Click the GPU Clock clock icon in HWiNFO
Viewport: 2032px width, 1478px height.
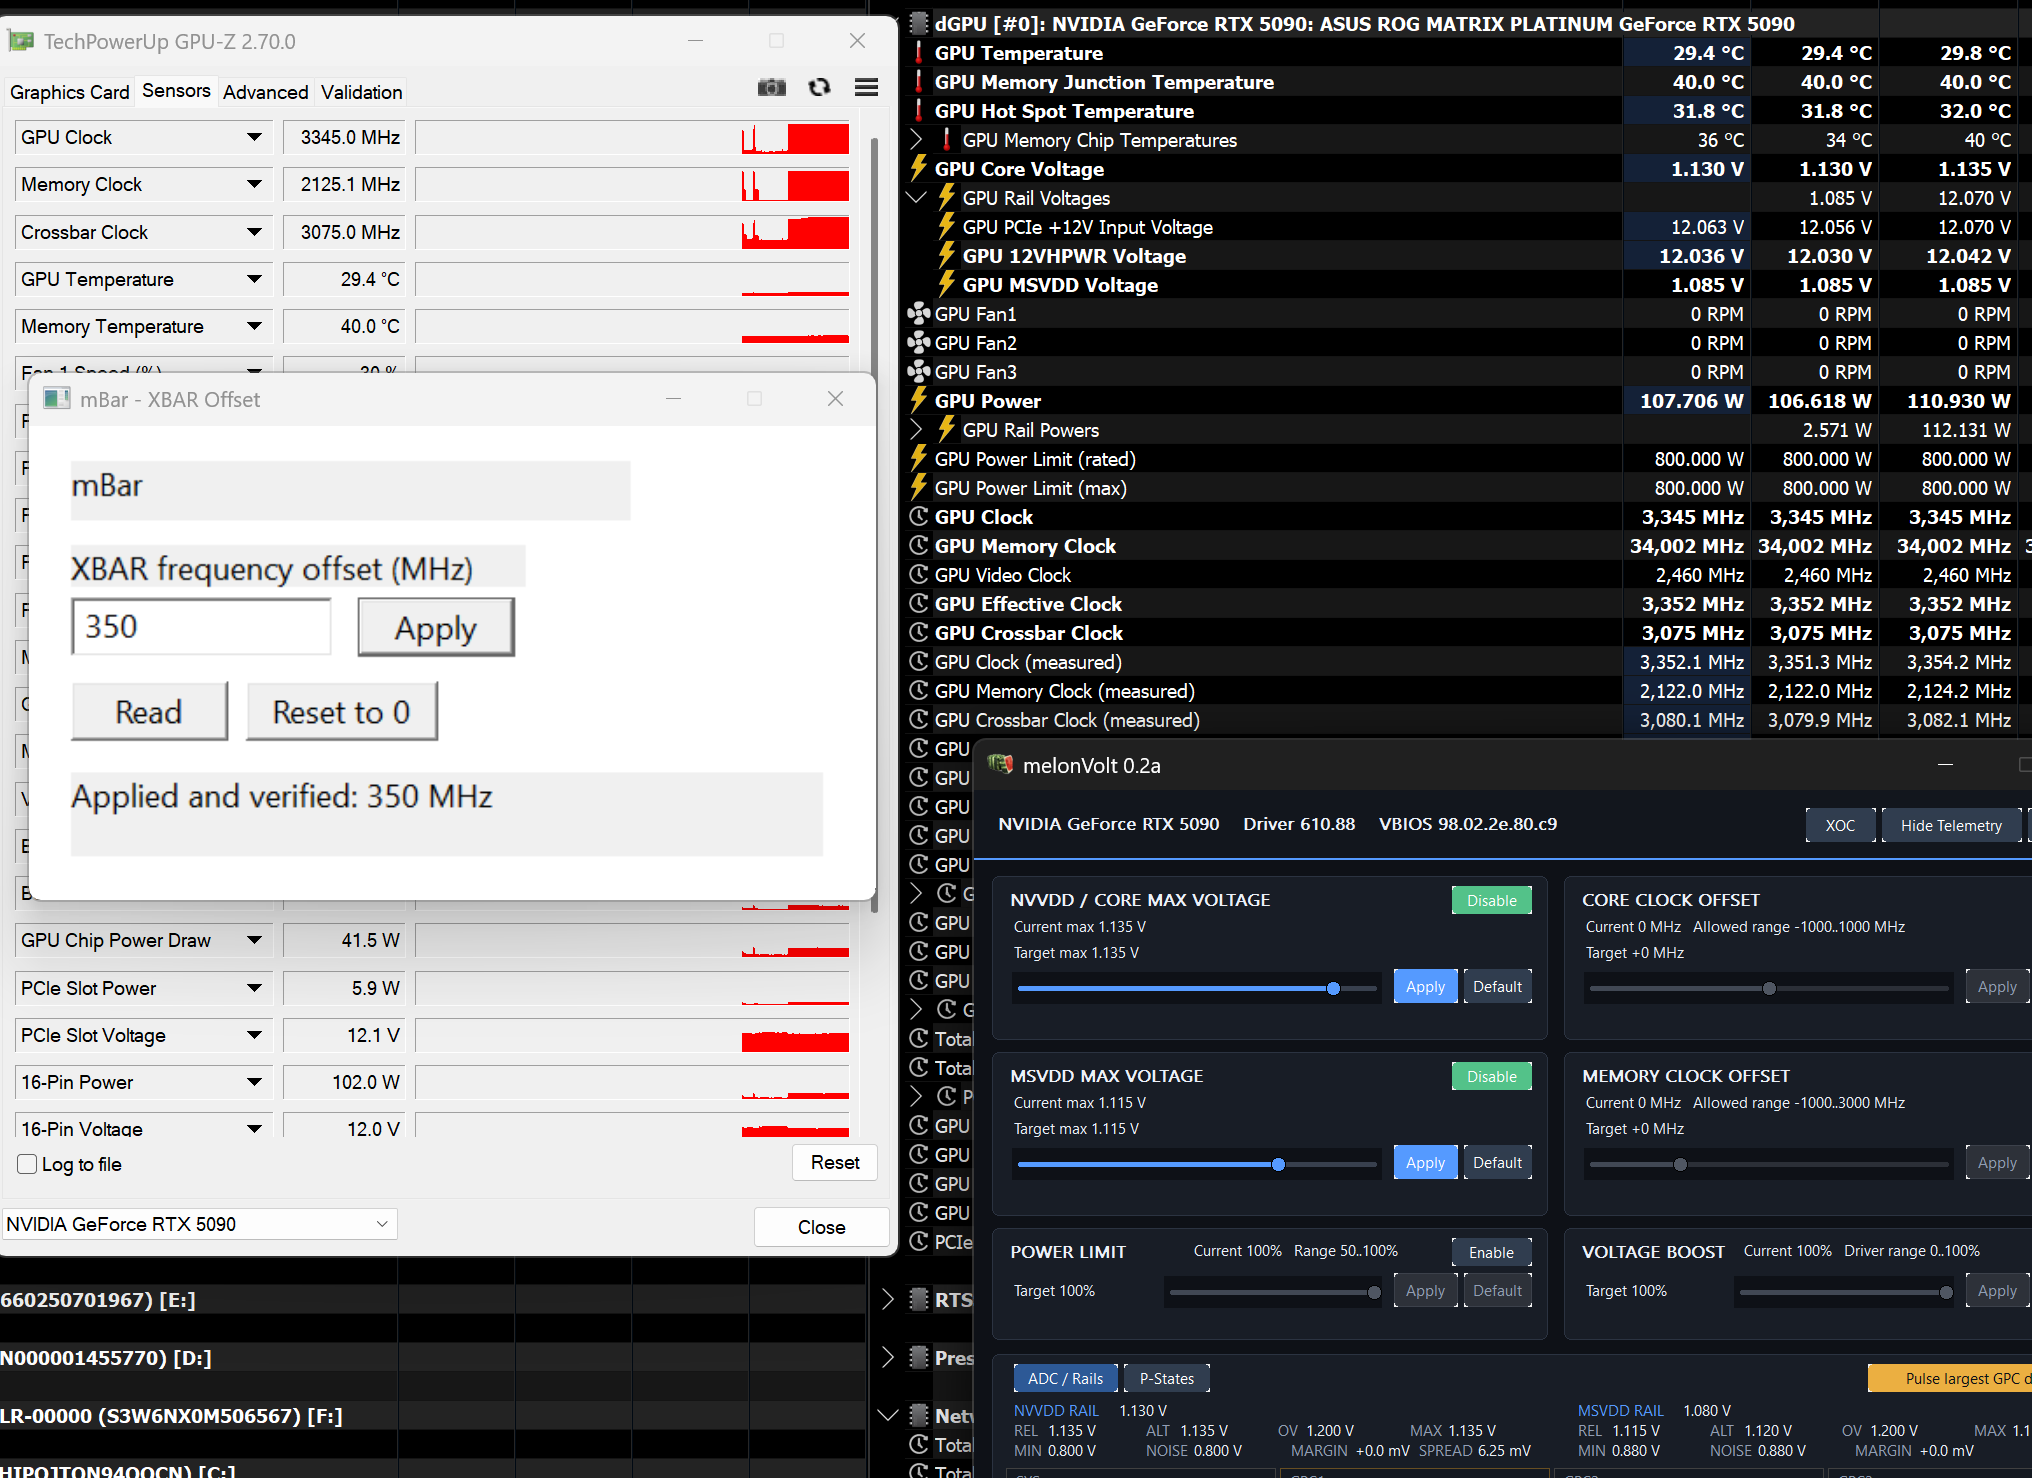(x=918, y=517)
